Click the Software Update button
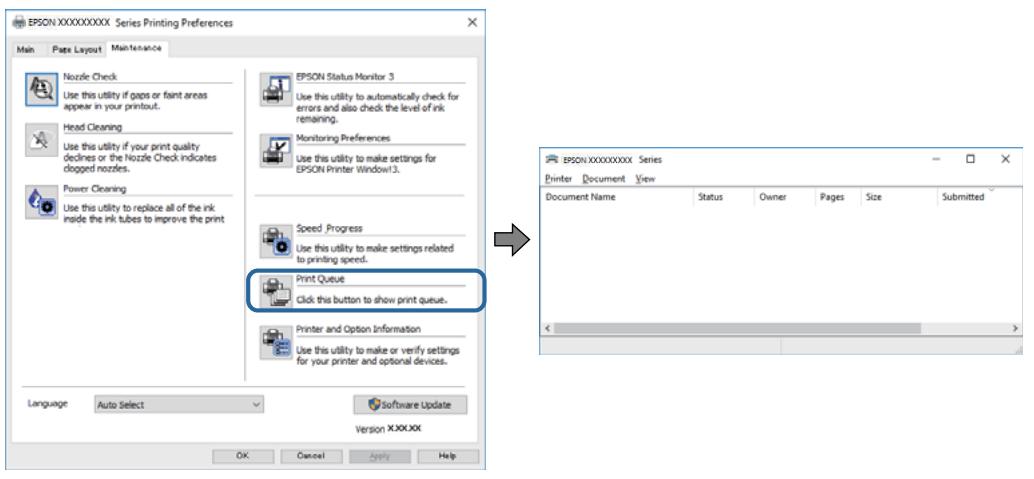1034x479 pixels. pyautogui.click(x=410, y=404)
